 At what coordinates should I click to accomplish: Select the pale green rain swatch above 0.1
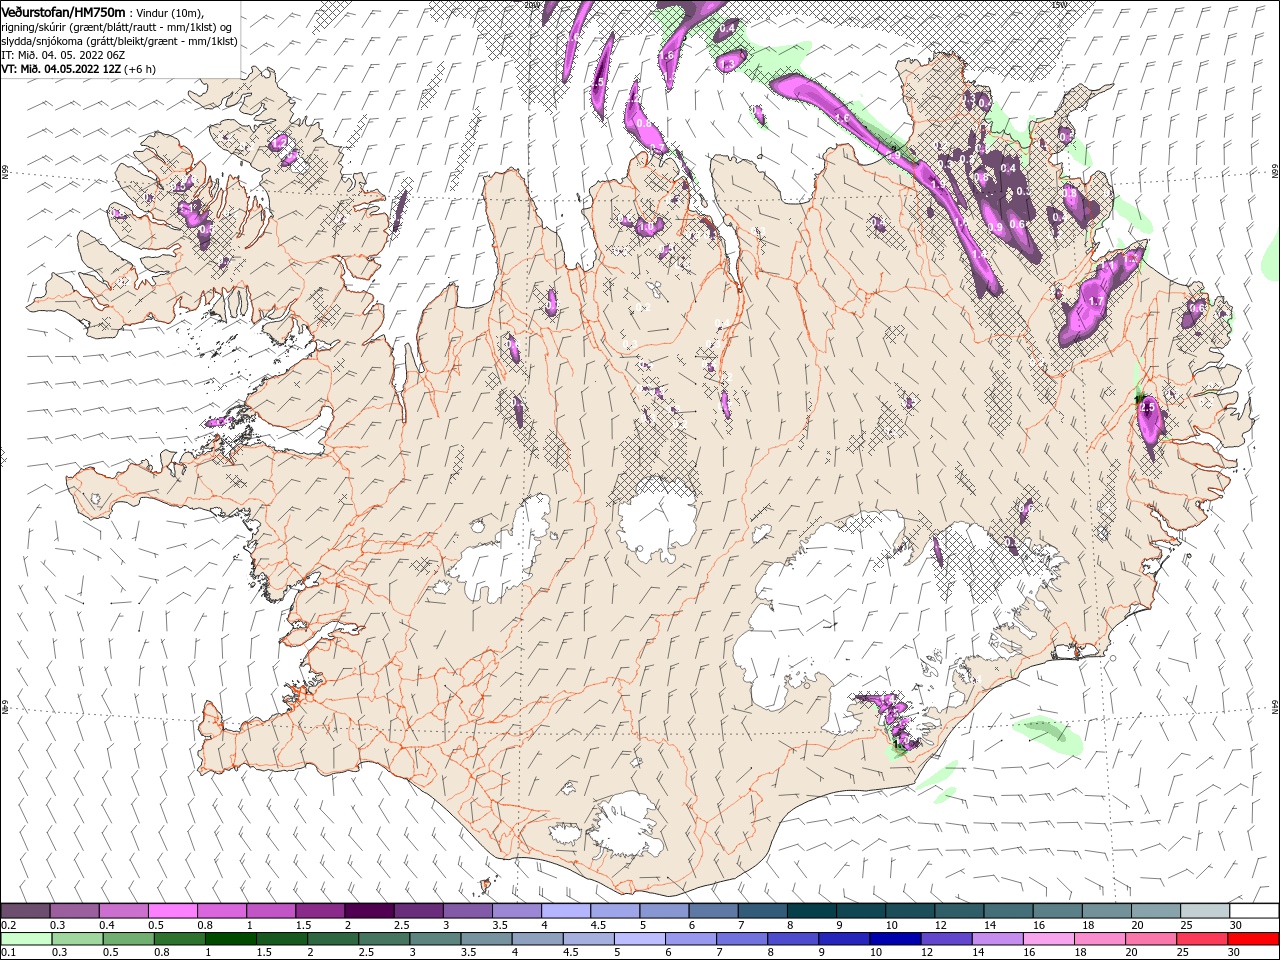click(x=25, y=939)
